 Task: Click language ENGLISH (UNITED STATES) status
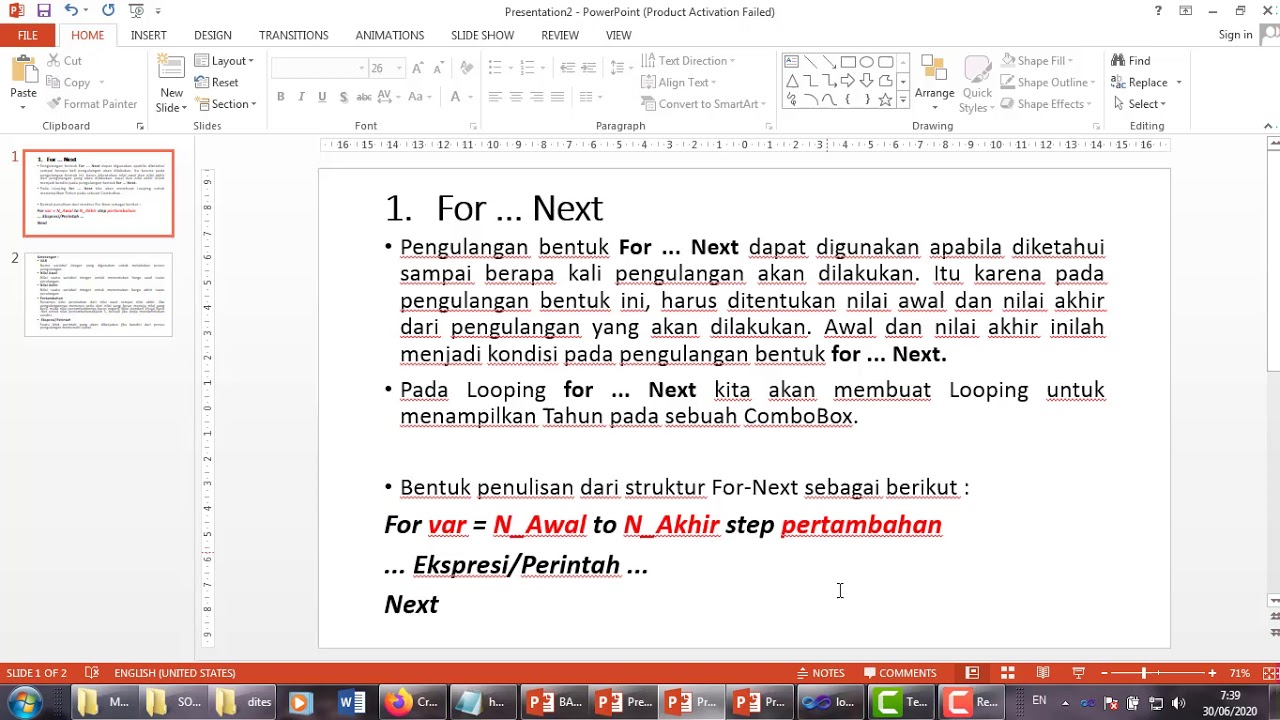175,673
